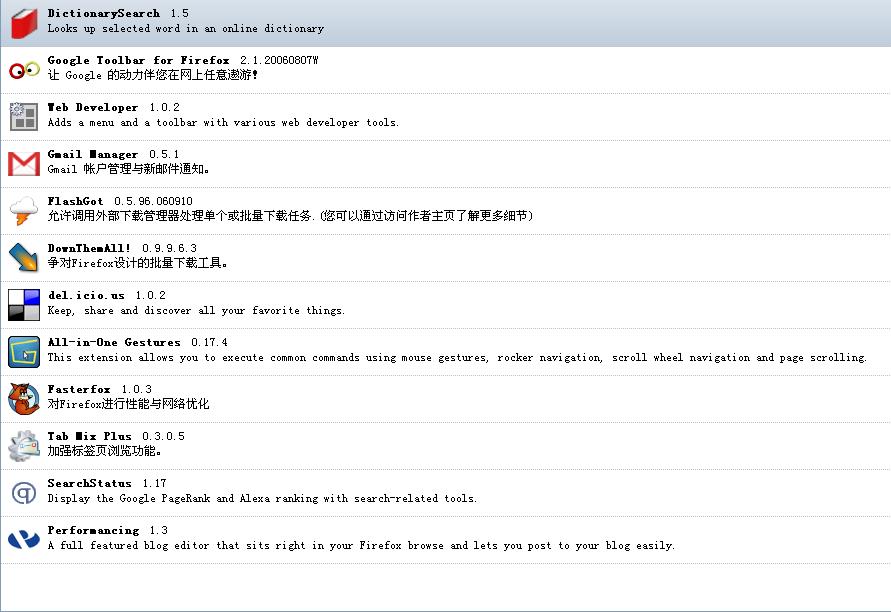The width and height of the screenshot is (891, 612).
Task: Click 'Display the Google PageRank' description
Action: (263, 498)
